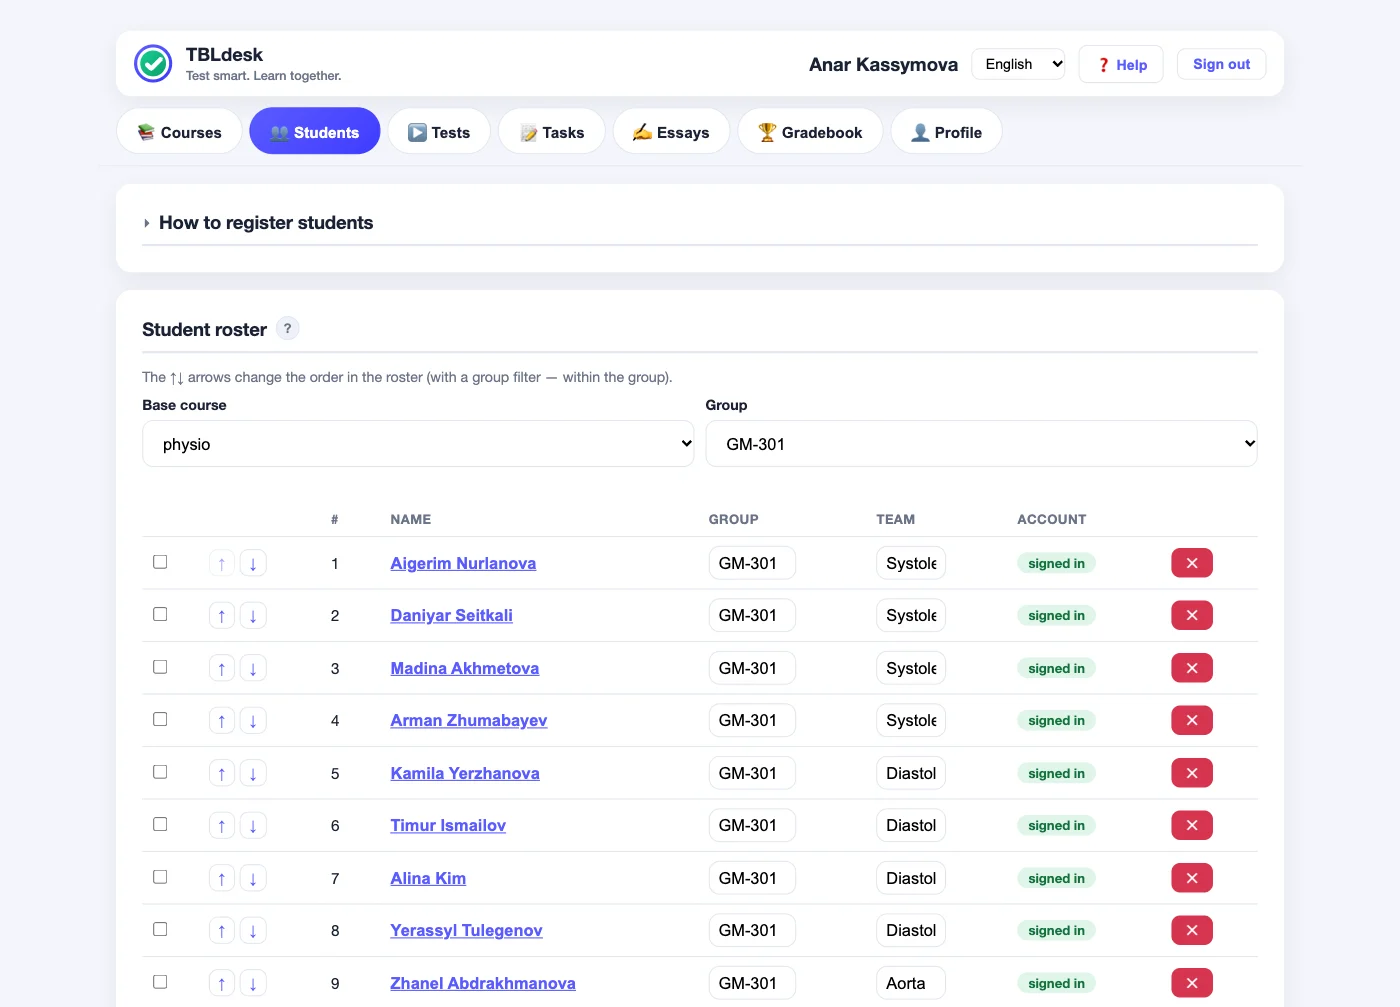Move Arman Zhumabayev up in roster
The height and width of the screenshot is (1007, 1400).
click(x=222, y=721)
